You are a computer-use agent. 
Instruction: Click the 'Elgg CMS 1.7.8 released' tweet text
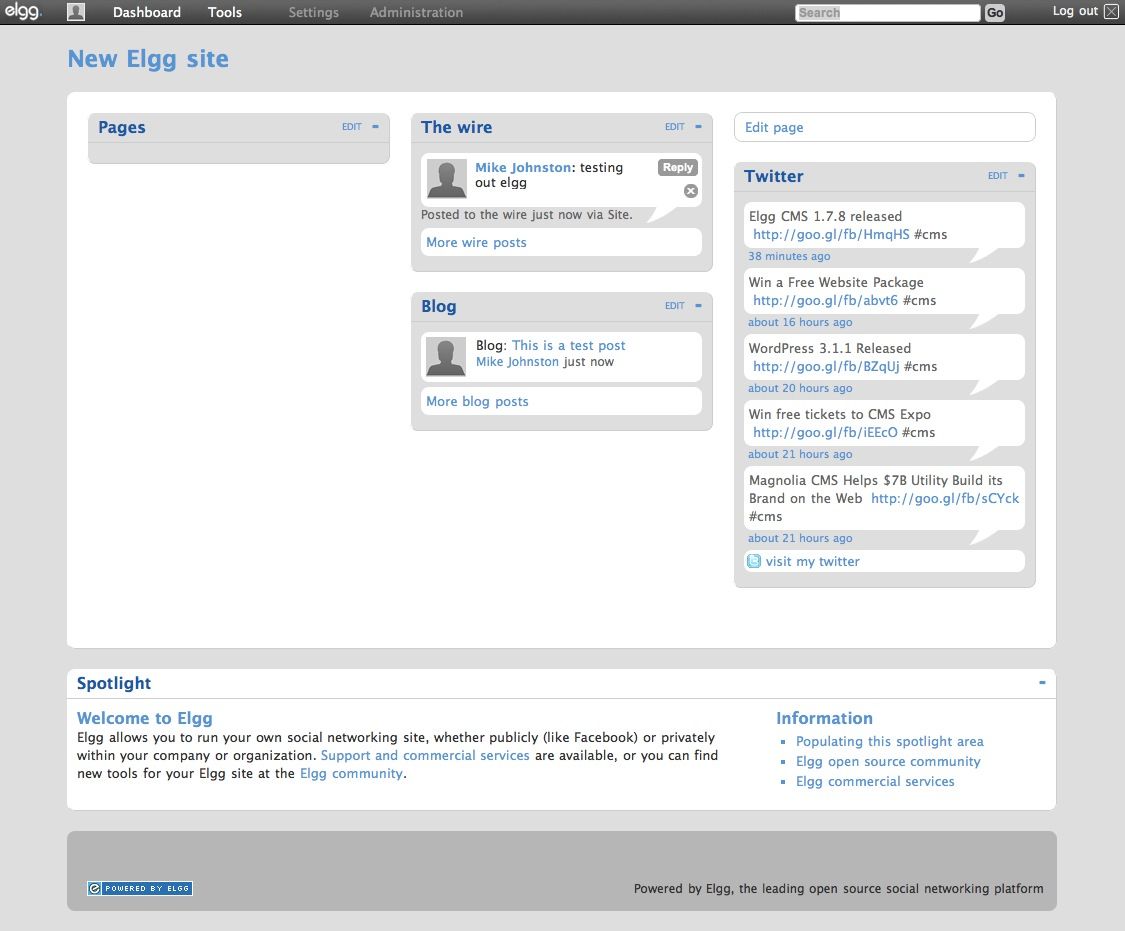(825, 216)
